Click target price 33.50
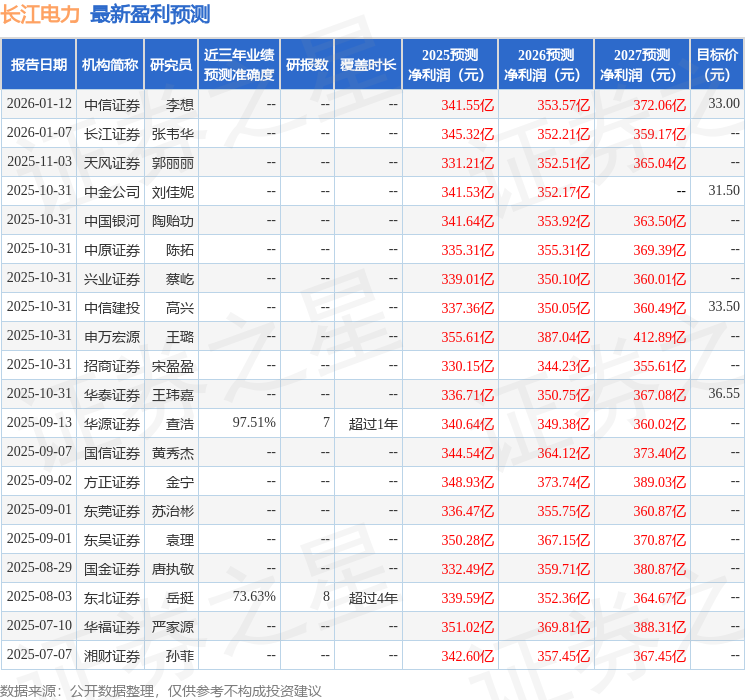 (x=724, y=307)
